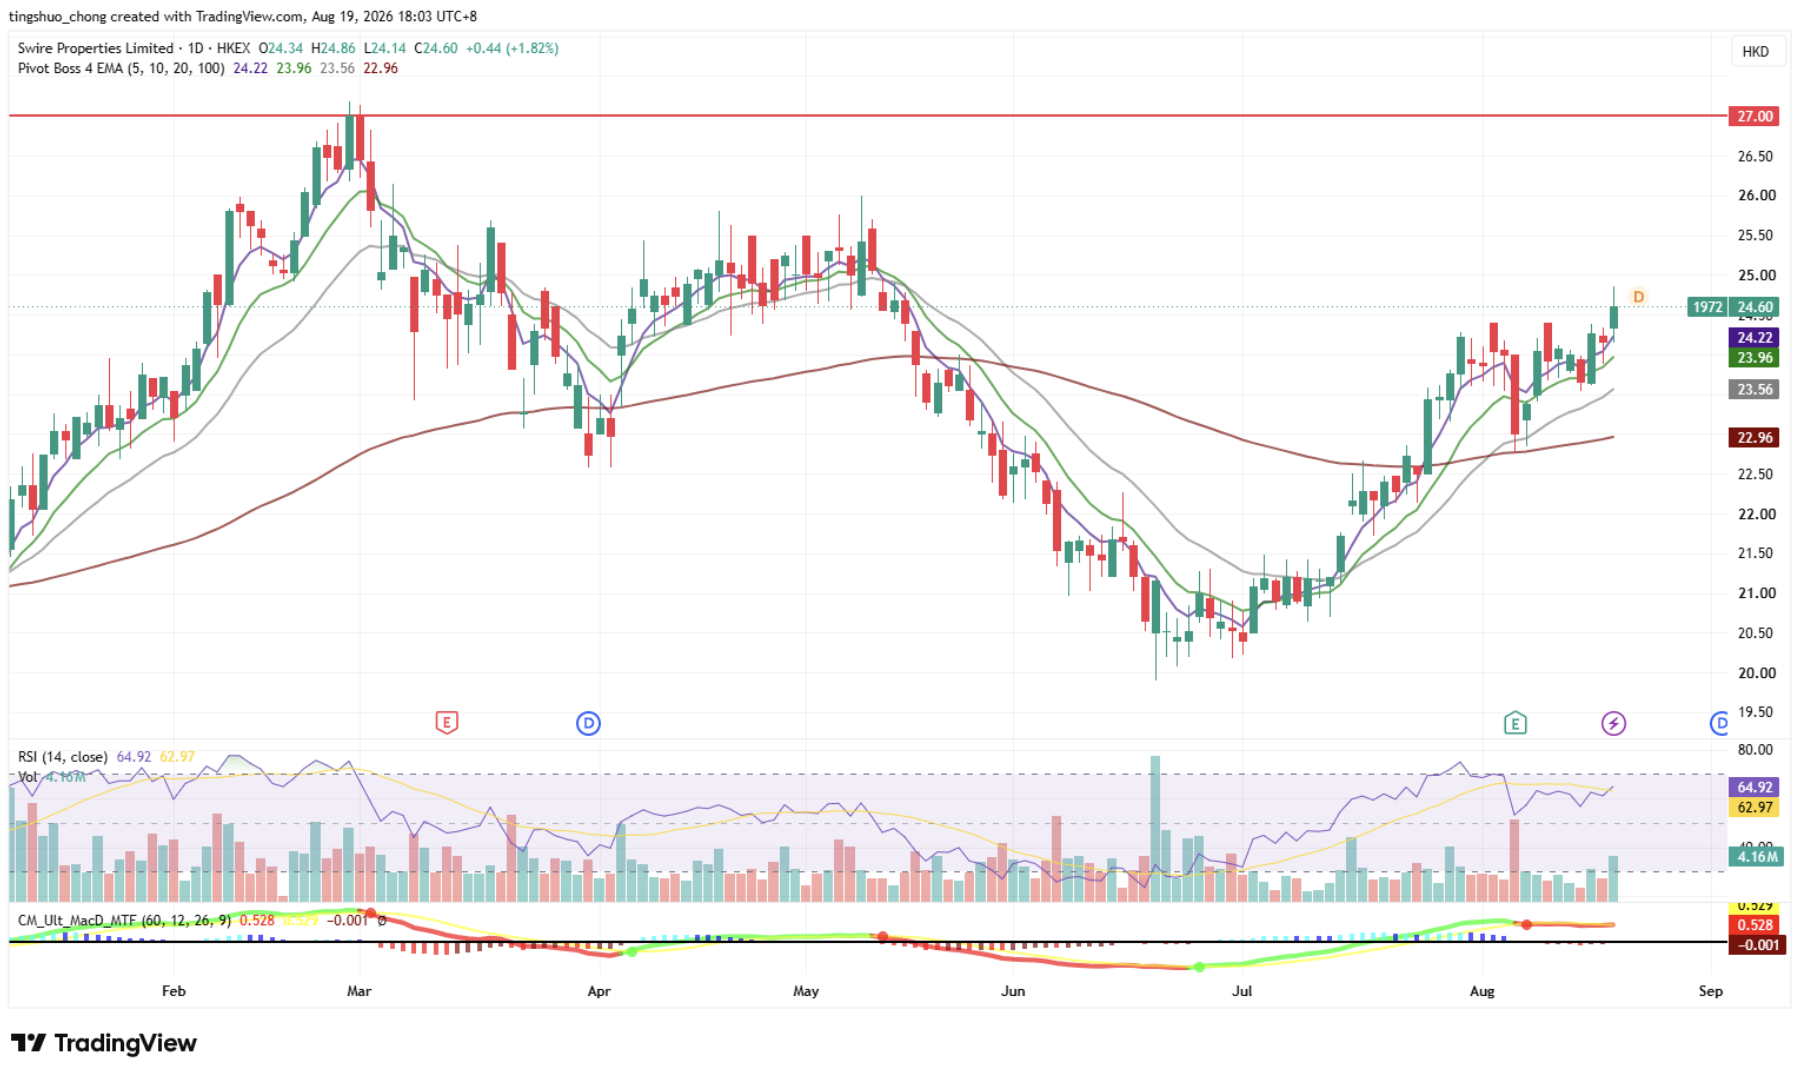The image size is (1798, 1074).
Task: Click the Vol indicator legend label
Action: click(28, 777)
